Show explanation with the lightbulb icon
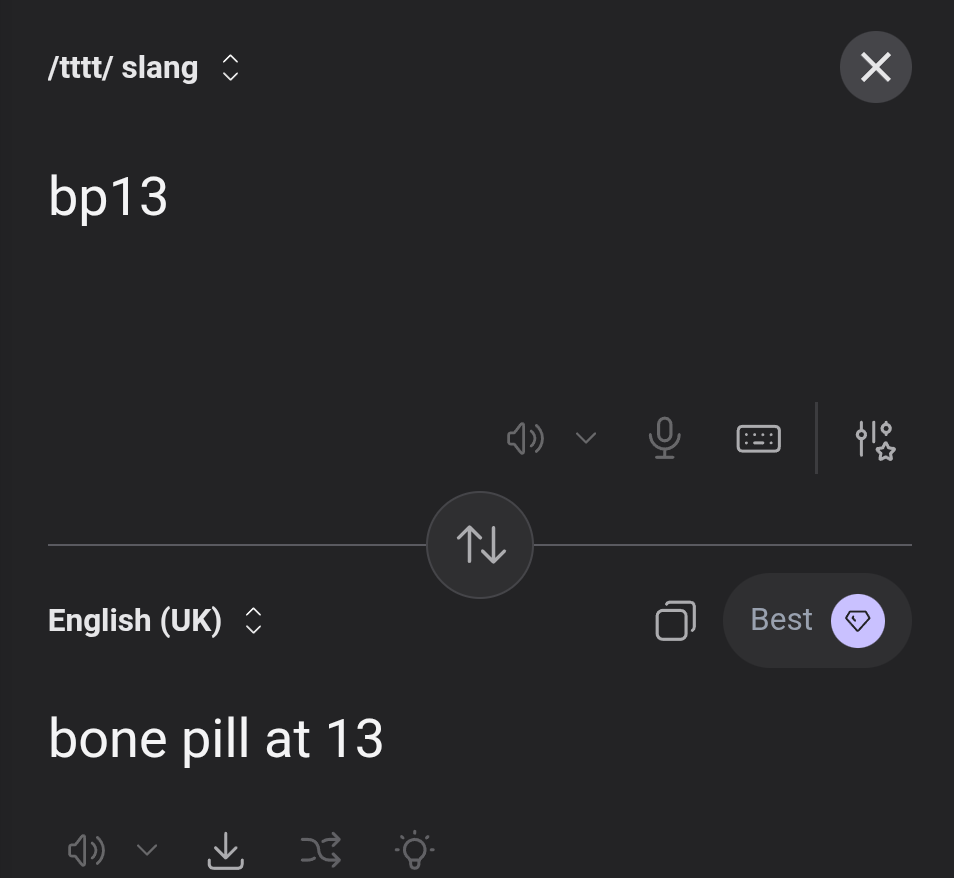 (x=414, y=850)
